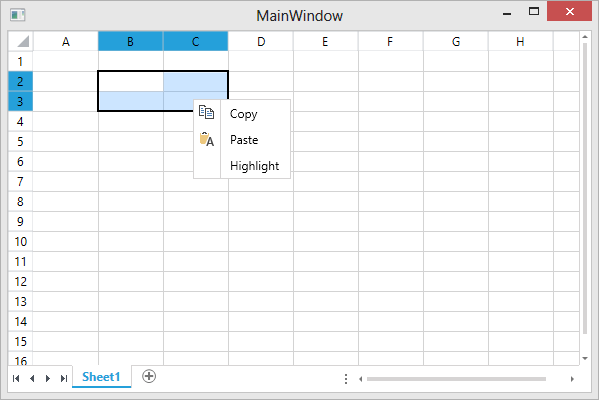Click the horizontal scrollbar thumb
Viewport: 600px width, 400px height.
tap(455, 379)
